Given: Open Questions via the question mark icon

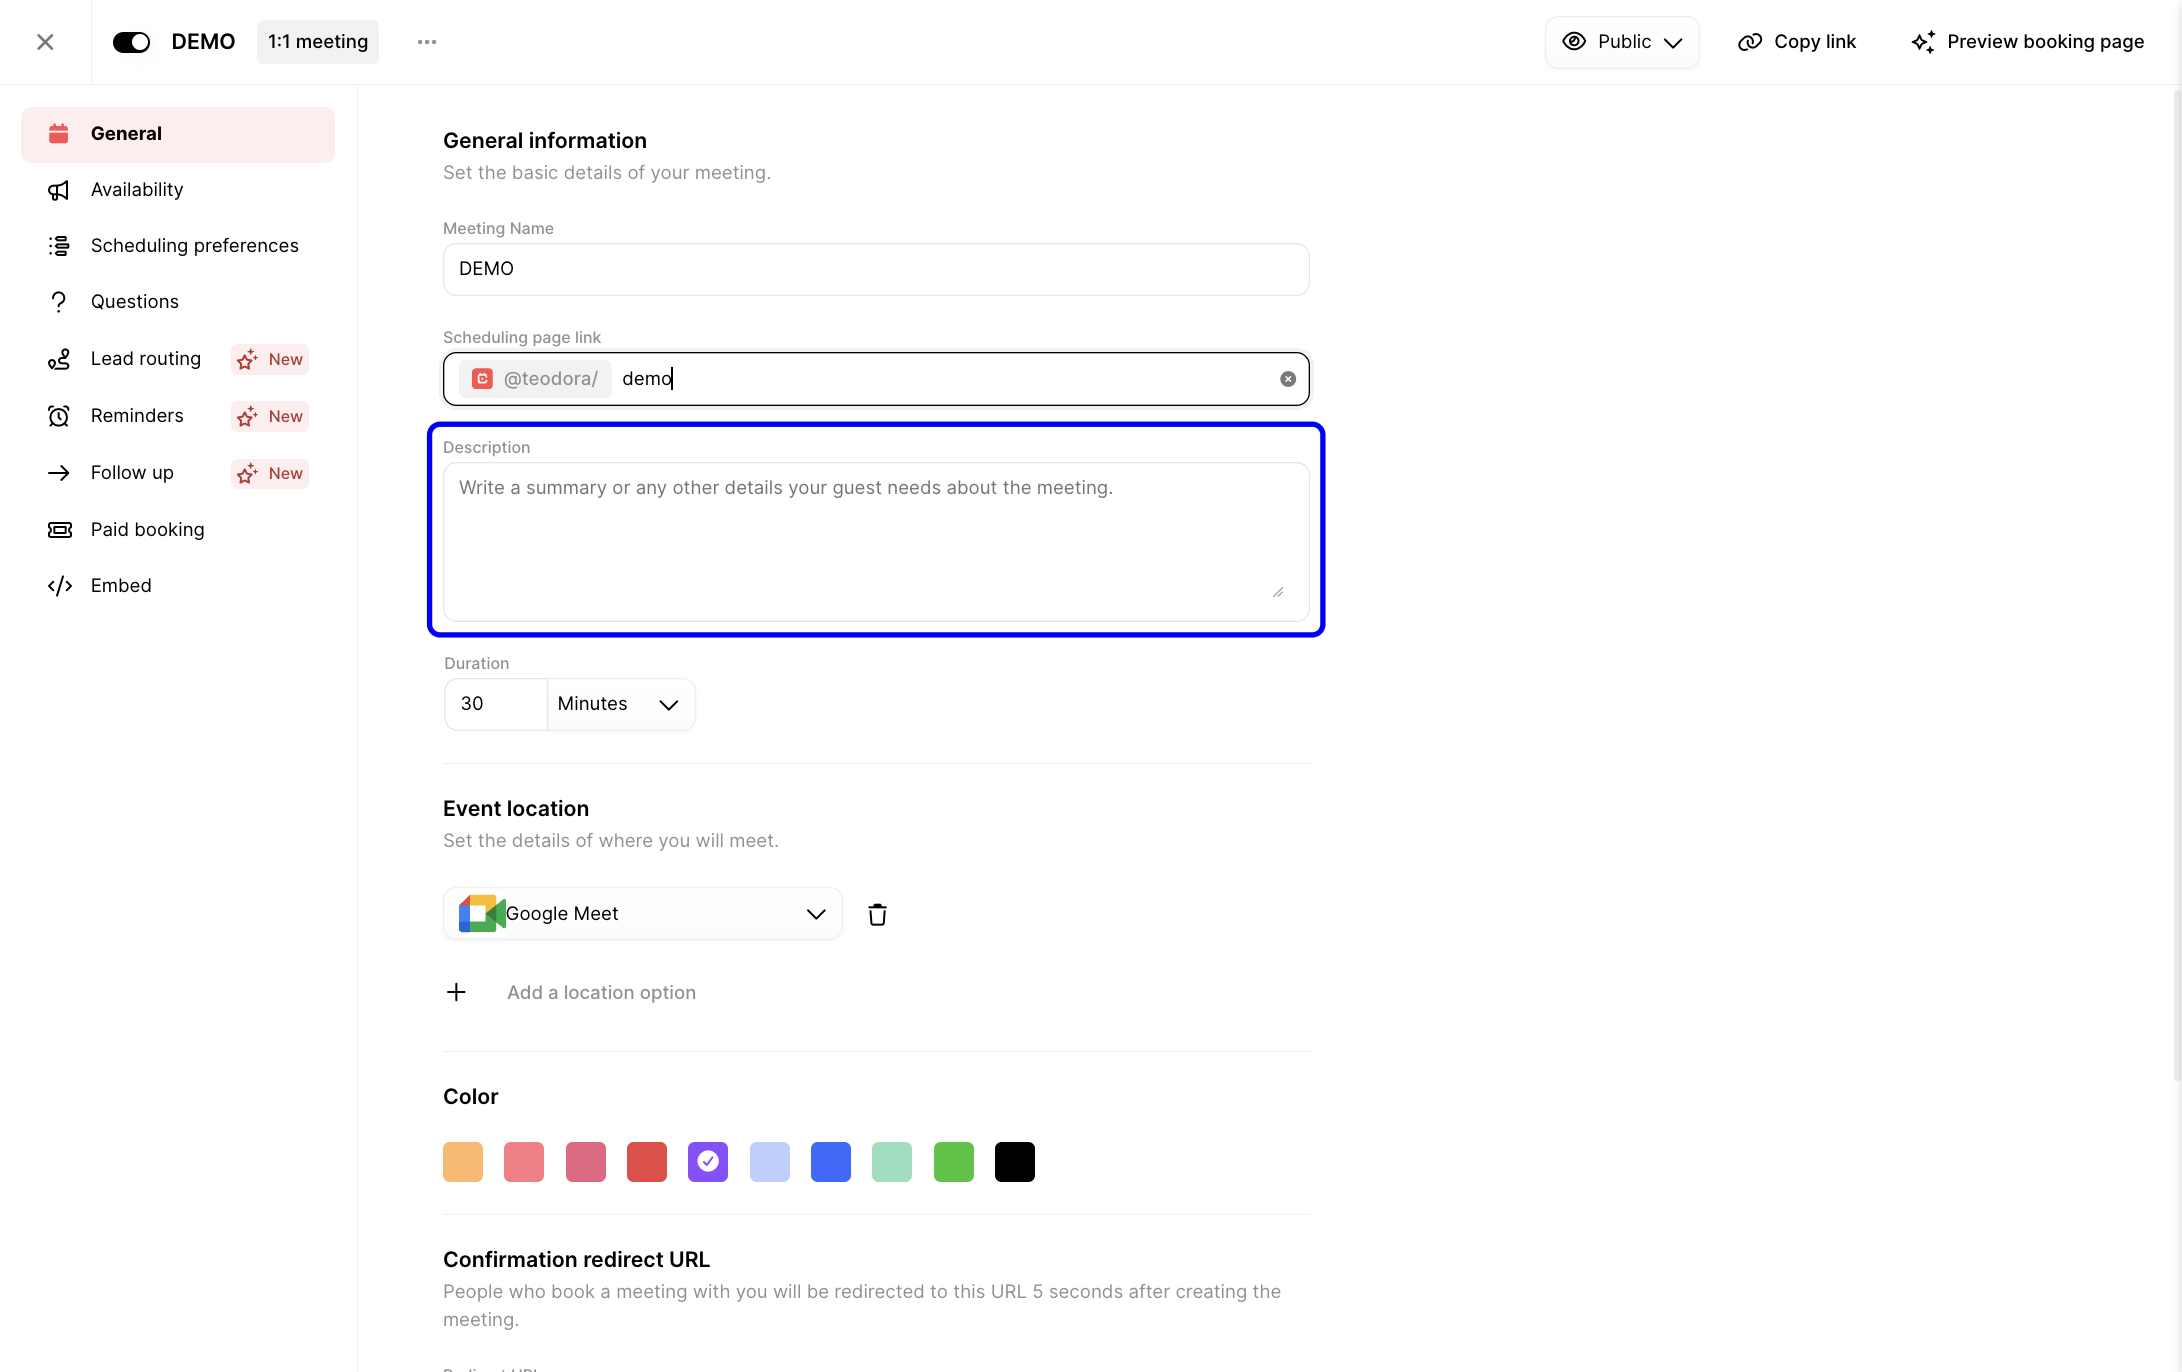Looking at the screenshot, I should coord(59,301).
